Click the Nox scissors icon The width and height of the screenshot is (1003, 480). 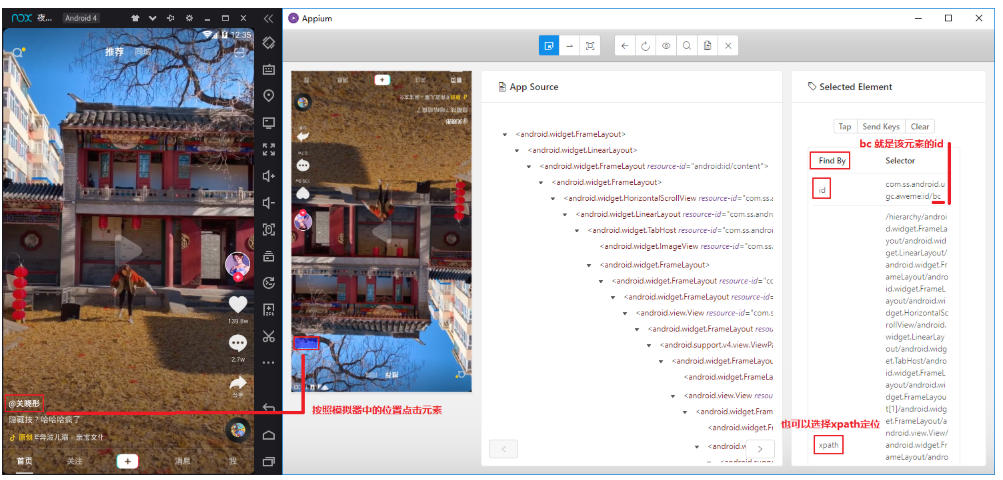pyautogui.click(x=269, y=336)
